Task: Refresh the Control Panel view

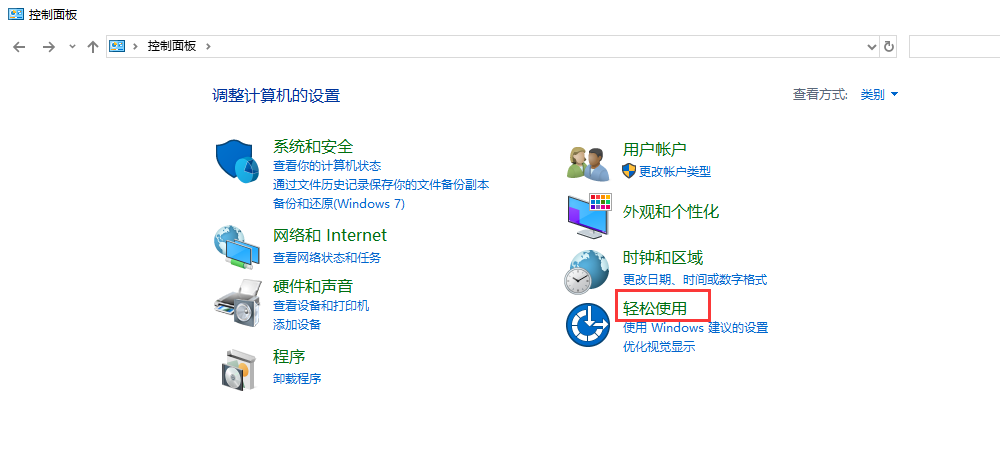Action: pos(888,47)
